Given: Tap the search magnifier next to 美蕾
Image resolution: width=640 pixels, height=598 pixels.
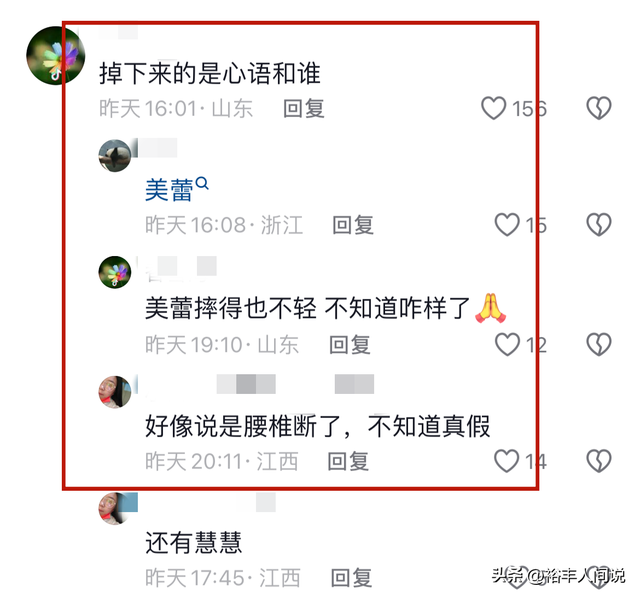Looking at the screenshot, I should (x=202, y=183).
